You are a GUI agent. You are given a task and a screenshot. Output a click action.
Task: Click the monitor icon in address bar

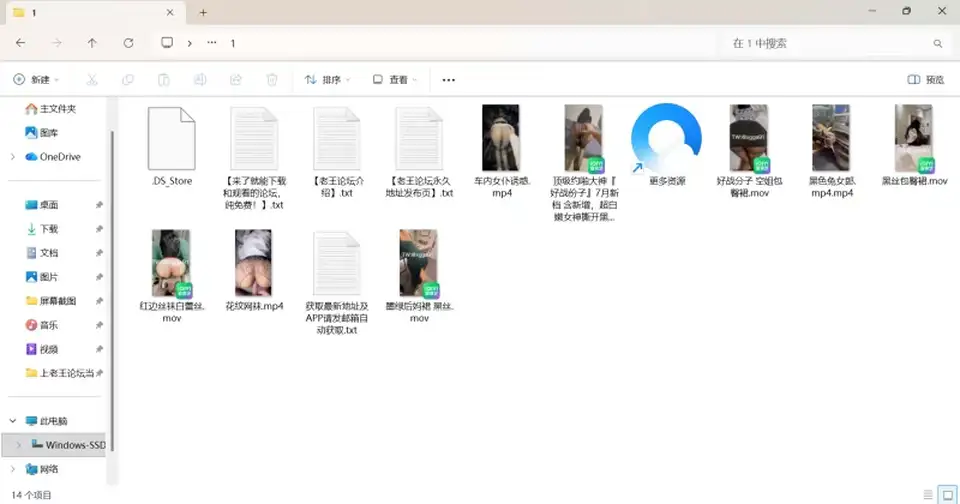(x=167, y=43)
